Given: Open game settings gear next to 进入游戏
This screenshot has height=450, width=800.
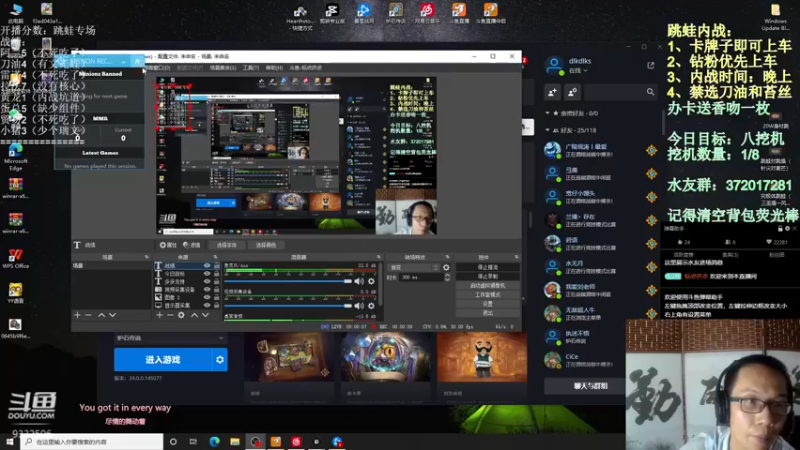Looking at the screenshot, I should pyautogui.click(x=220, y=360).
